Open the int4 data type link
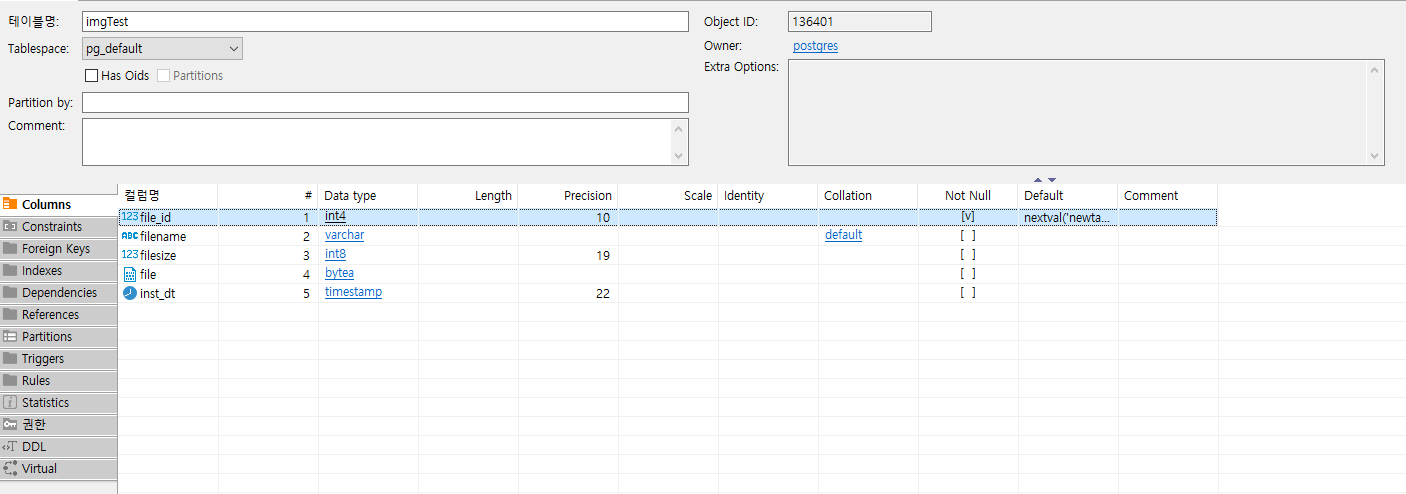The height and width of the screenshot is (494, 1406). point(335,216)
